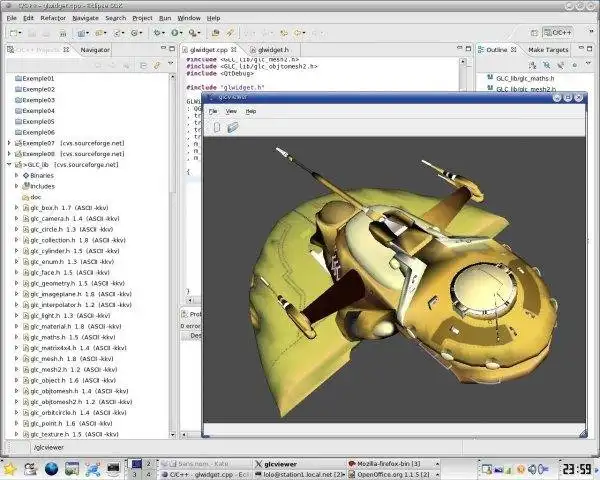Image resolution: width=600 pixels, height=480 pixels.
Task: Switch to virtual desktop 2 in pager
Action: pos(148,463)
